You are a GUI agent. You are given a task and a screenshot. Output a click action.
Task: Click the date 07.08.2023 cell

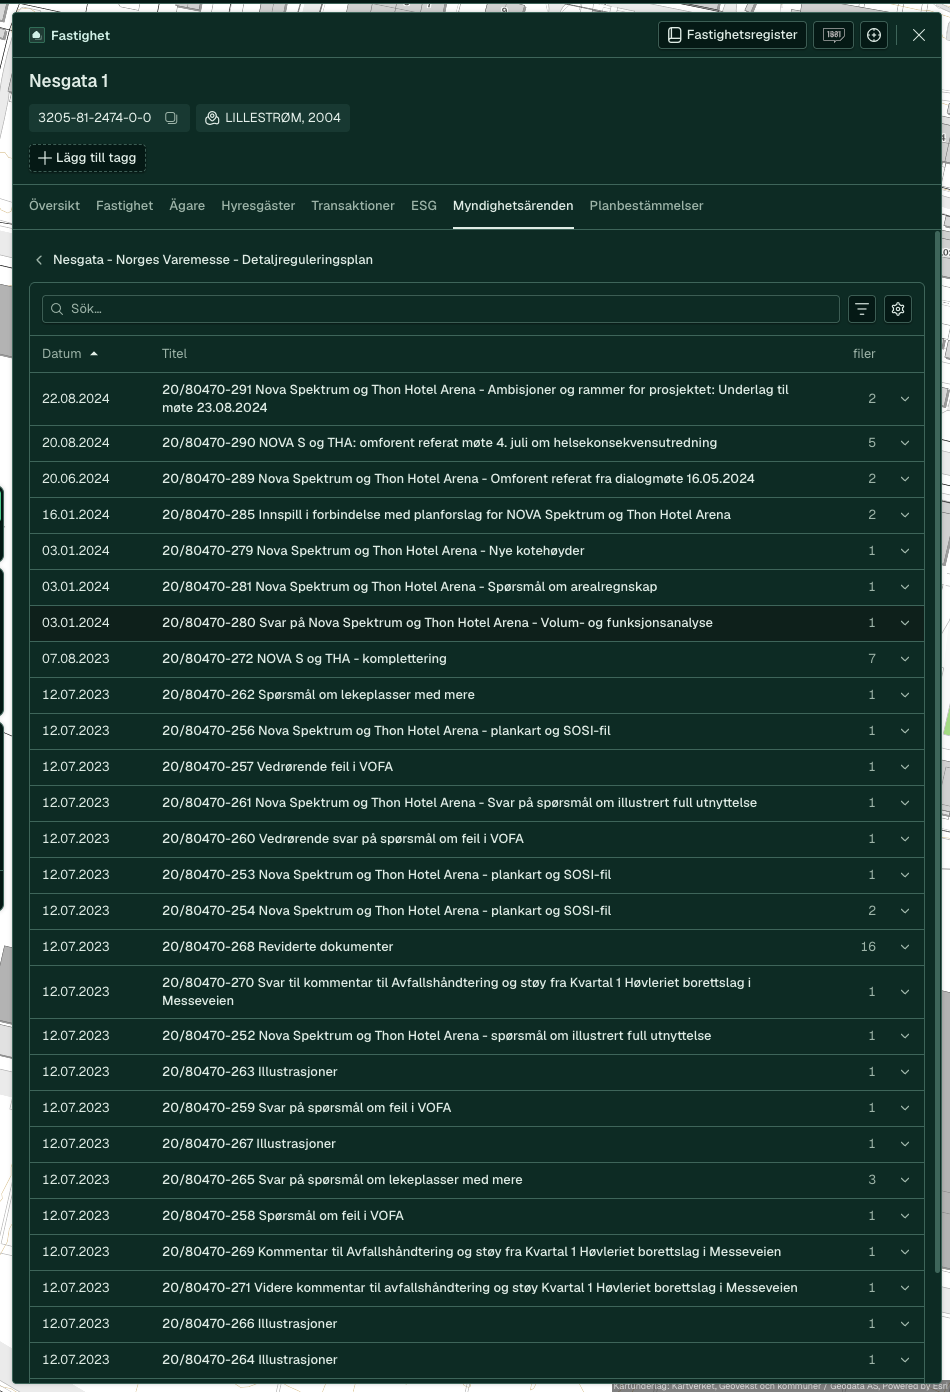coord(76,659)
